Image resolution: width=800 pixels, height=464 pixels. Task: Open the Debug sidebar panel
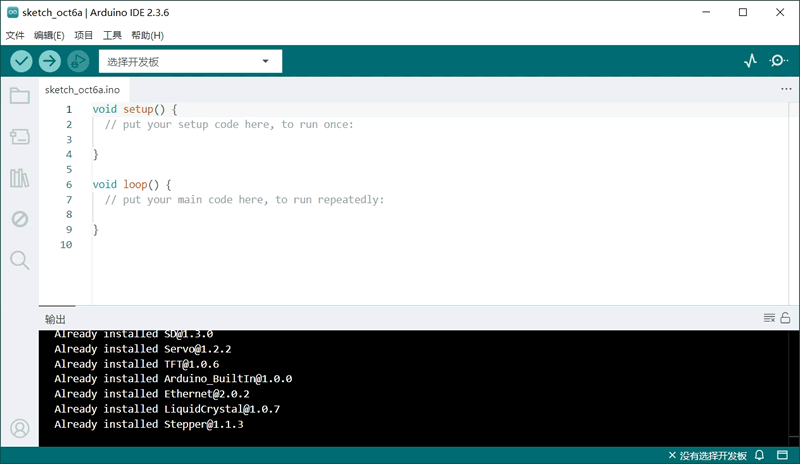[20, 219]
